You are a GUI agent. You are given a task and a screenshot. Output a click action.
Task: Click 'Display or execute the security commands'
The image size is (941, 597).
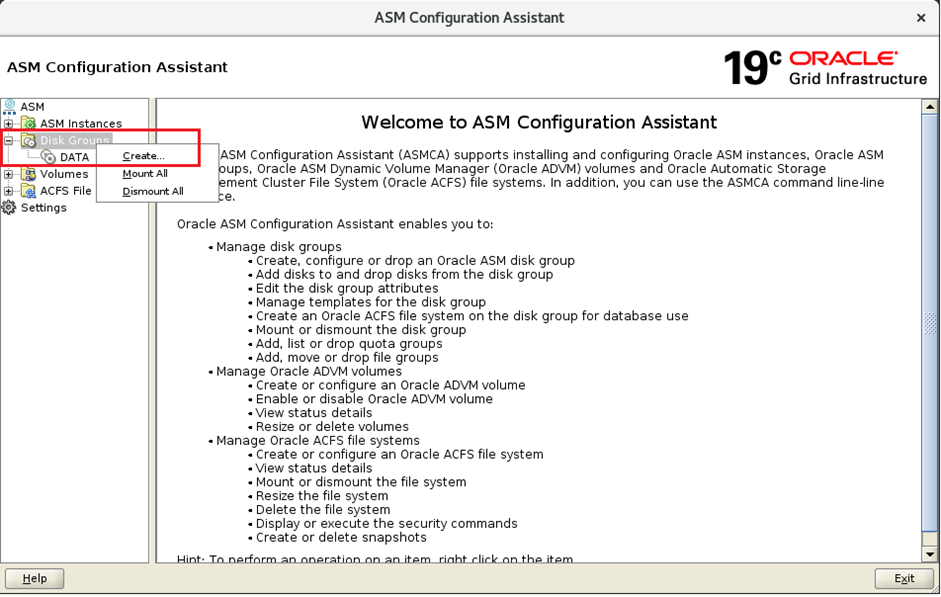386,523
